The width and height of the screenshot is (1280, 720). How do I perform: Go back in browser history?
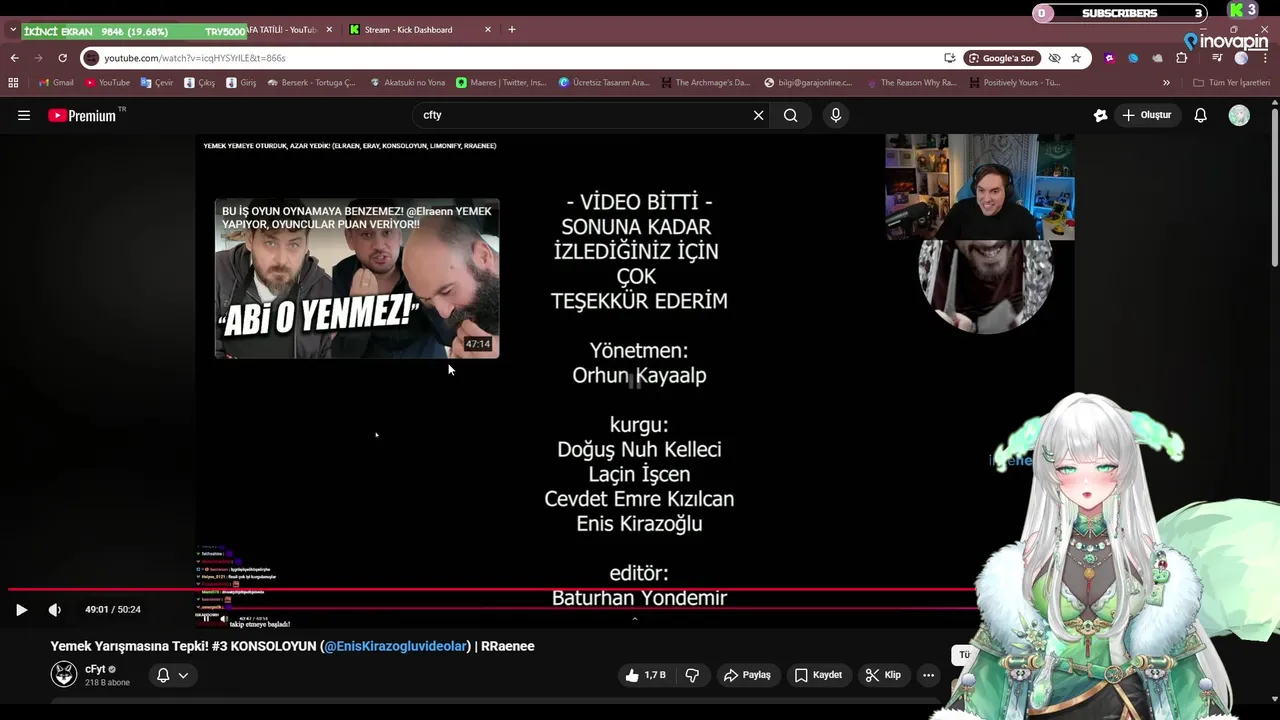[x=14, y=58]
